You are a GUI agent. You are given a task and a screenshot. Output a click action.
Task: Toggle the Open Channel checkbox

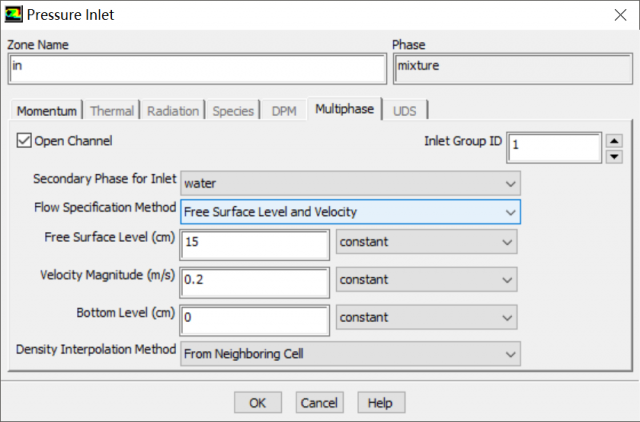coord(25,141)
